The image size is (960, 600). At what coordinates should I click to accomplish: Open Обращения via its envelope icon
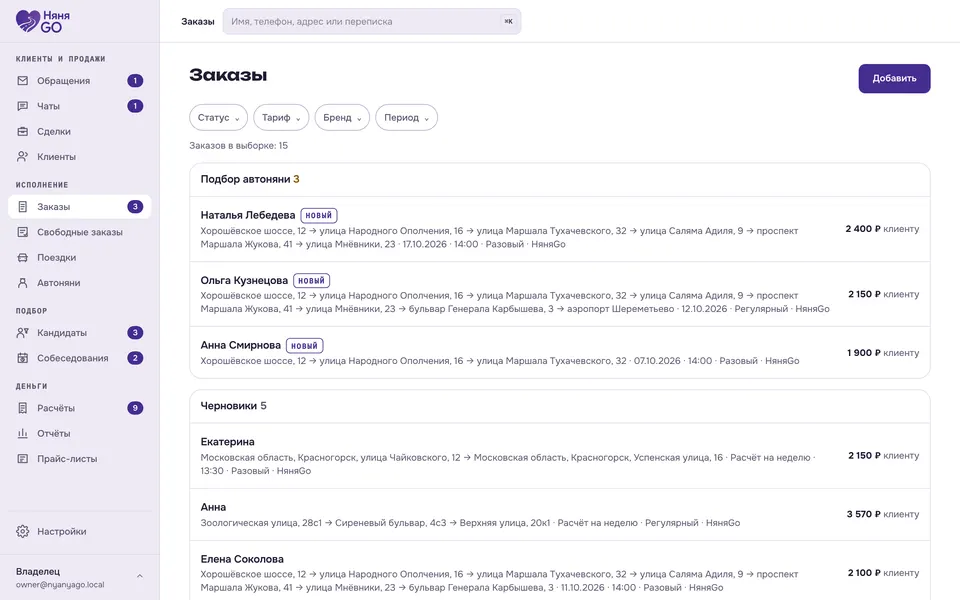tap(23, 81)
